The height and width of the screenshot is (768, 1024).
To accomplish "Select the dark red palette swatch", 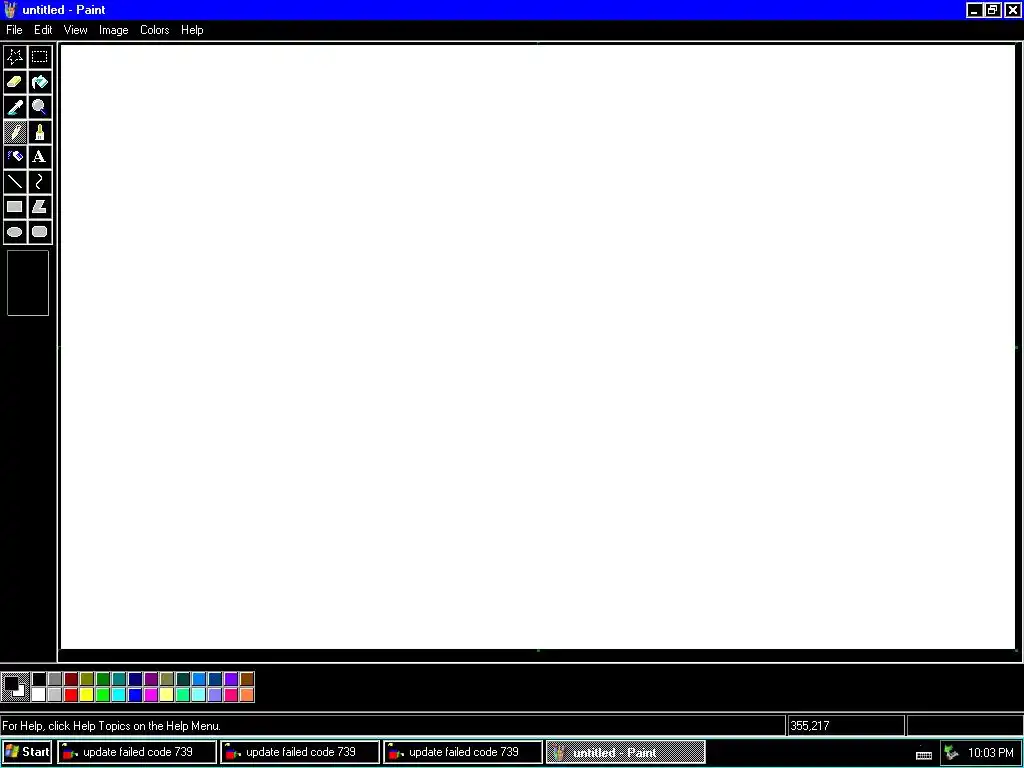I will pyautogui.click(x=71, y=679).
